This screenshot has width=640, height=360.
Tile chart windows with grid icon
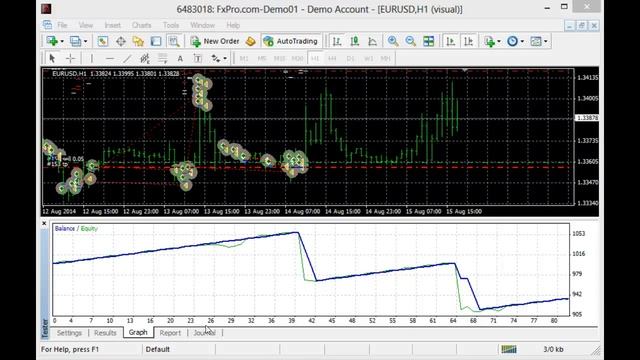coord(429,41)
